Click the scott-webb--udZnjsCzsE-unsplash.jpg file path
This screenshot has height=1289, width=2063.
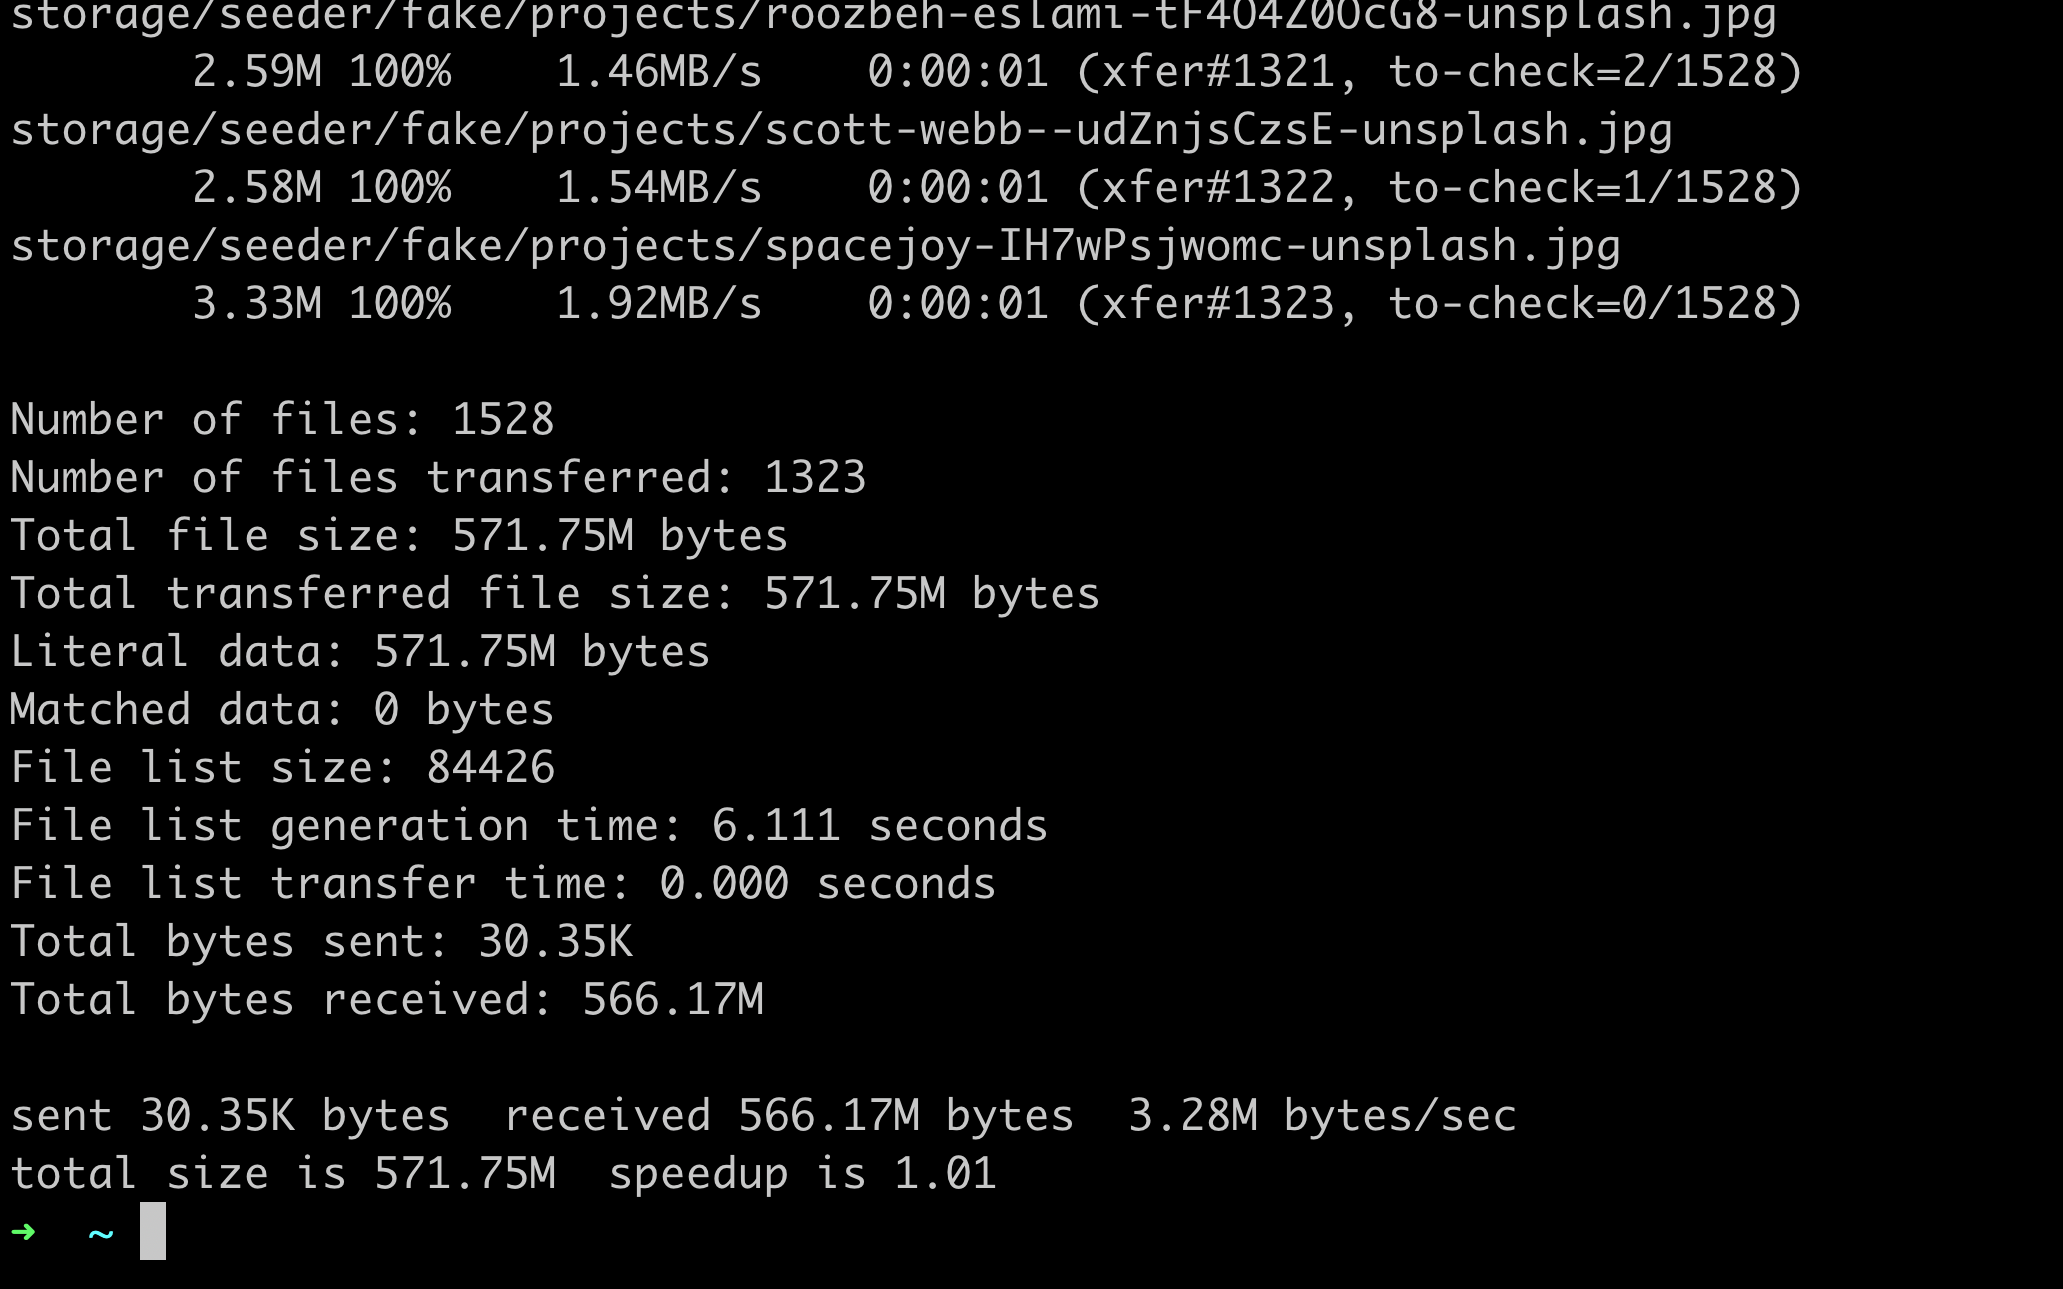[841, 130]
